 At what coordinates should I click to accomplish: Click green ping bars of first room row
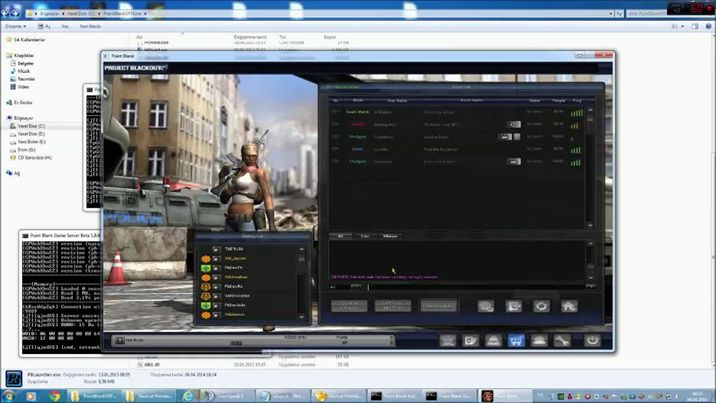point(576,112)
